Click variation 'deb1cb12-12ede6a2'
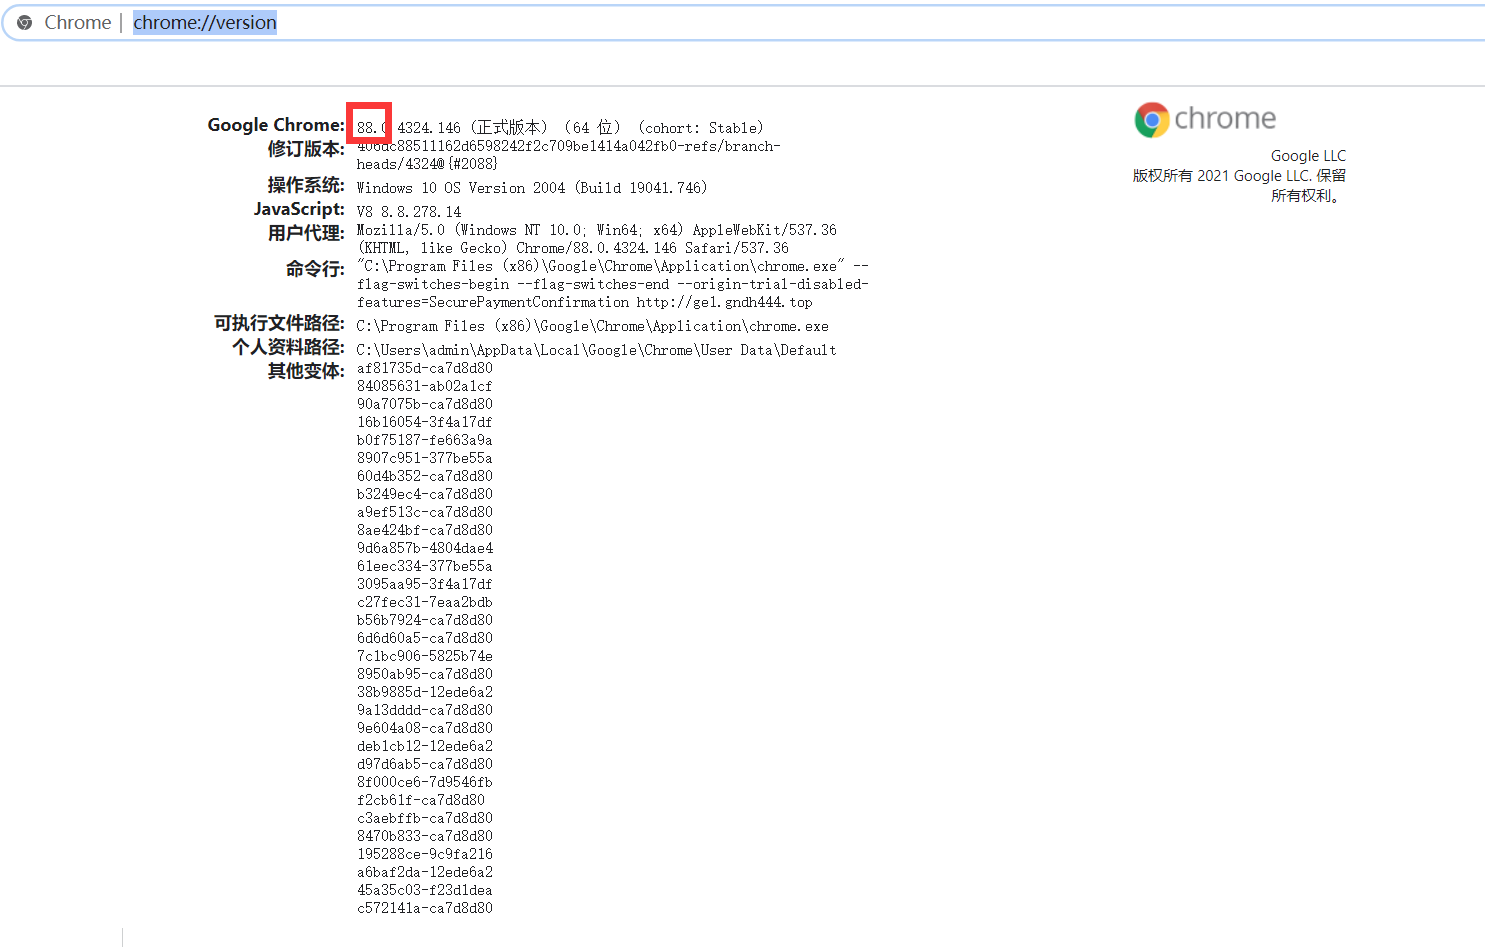1485x947 pixels. 425,746
